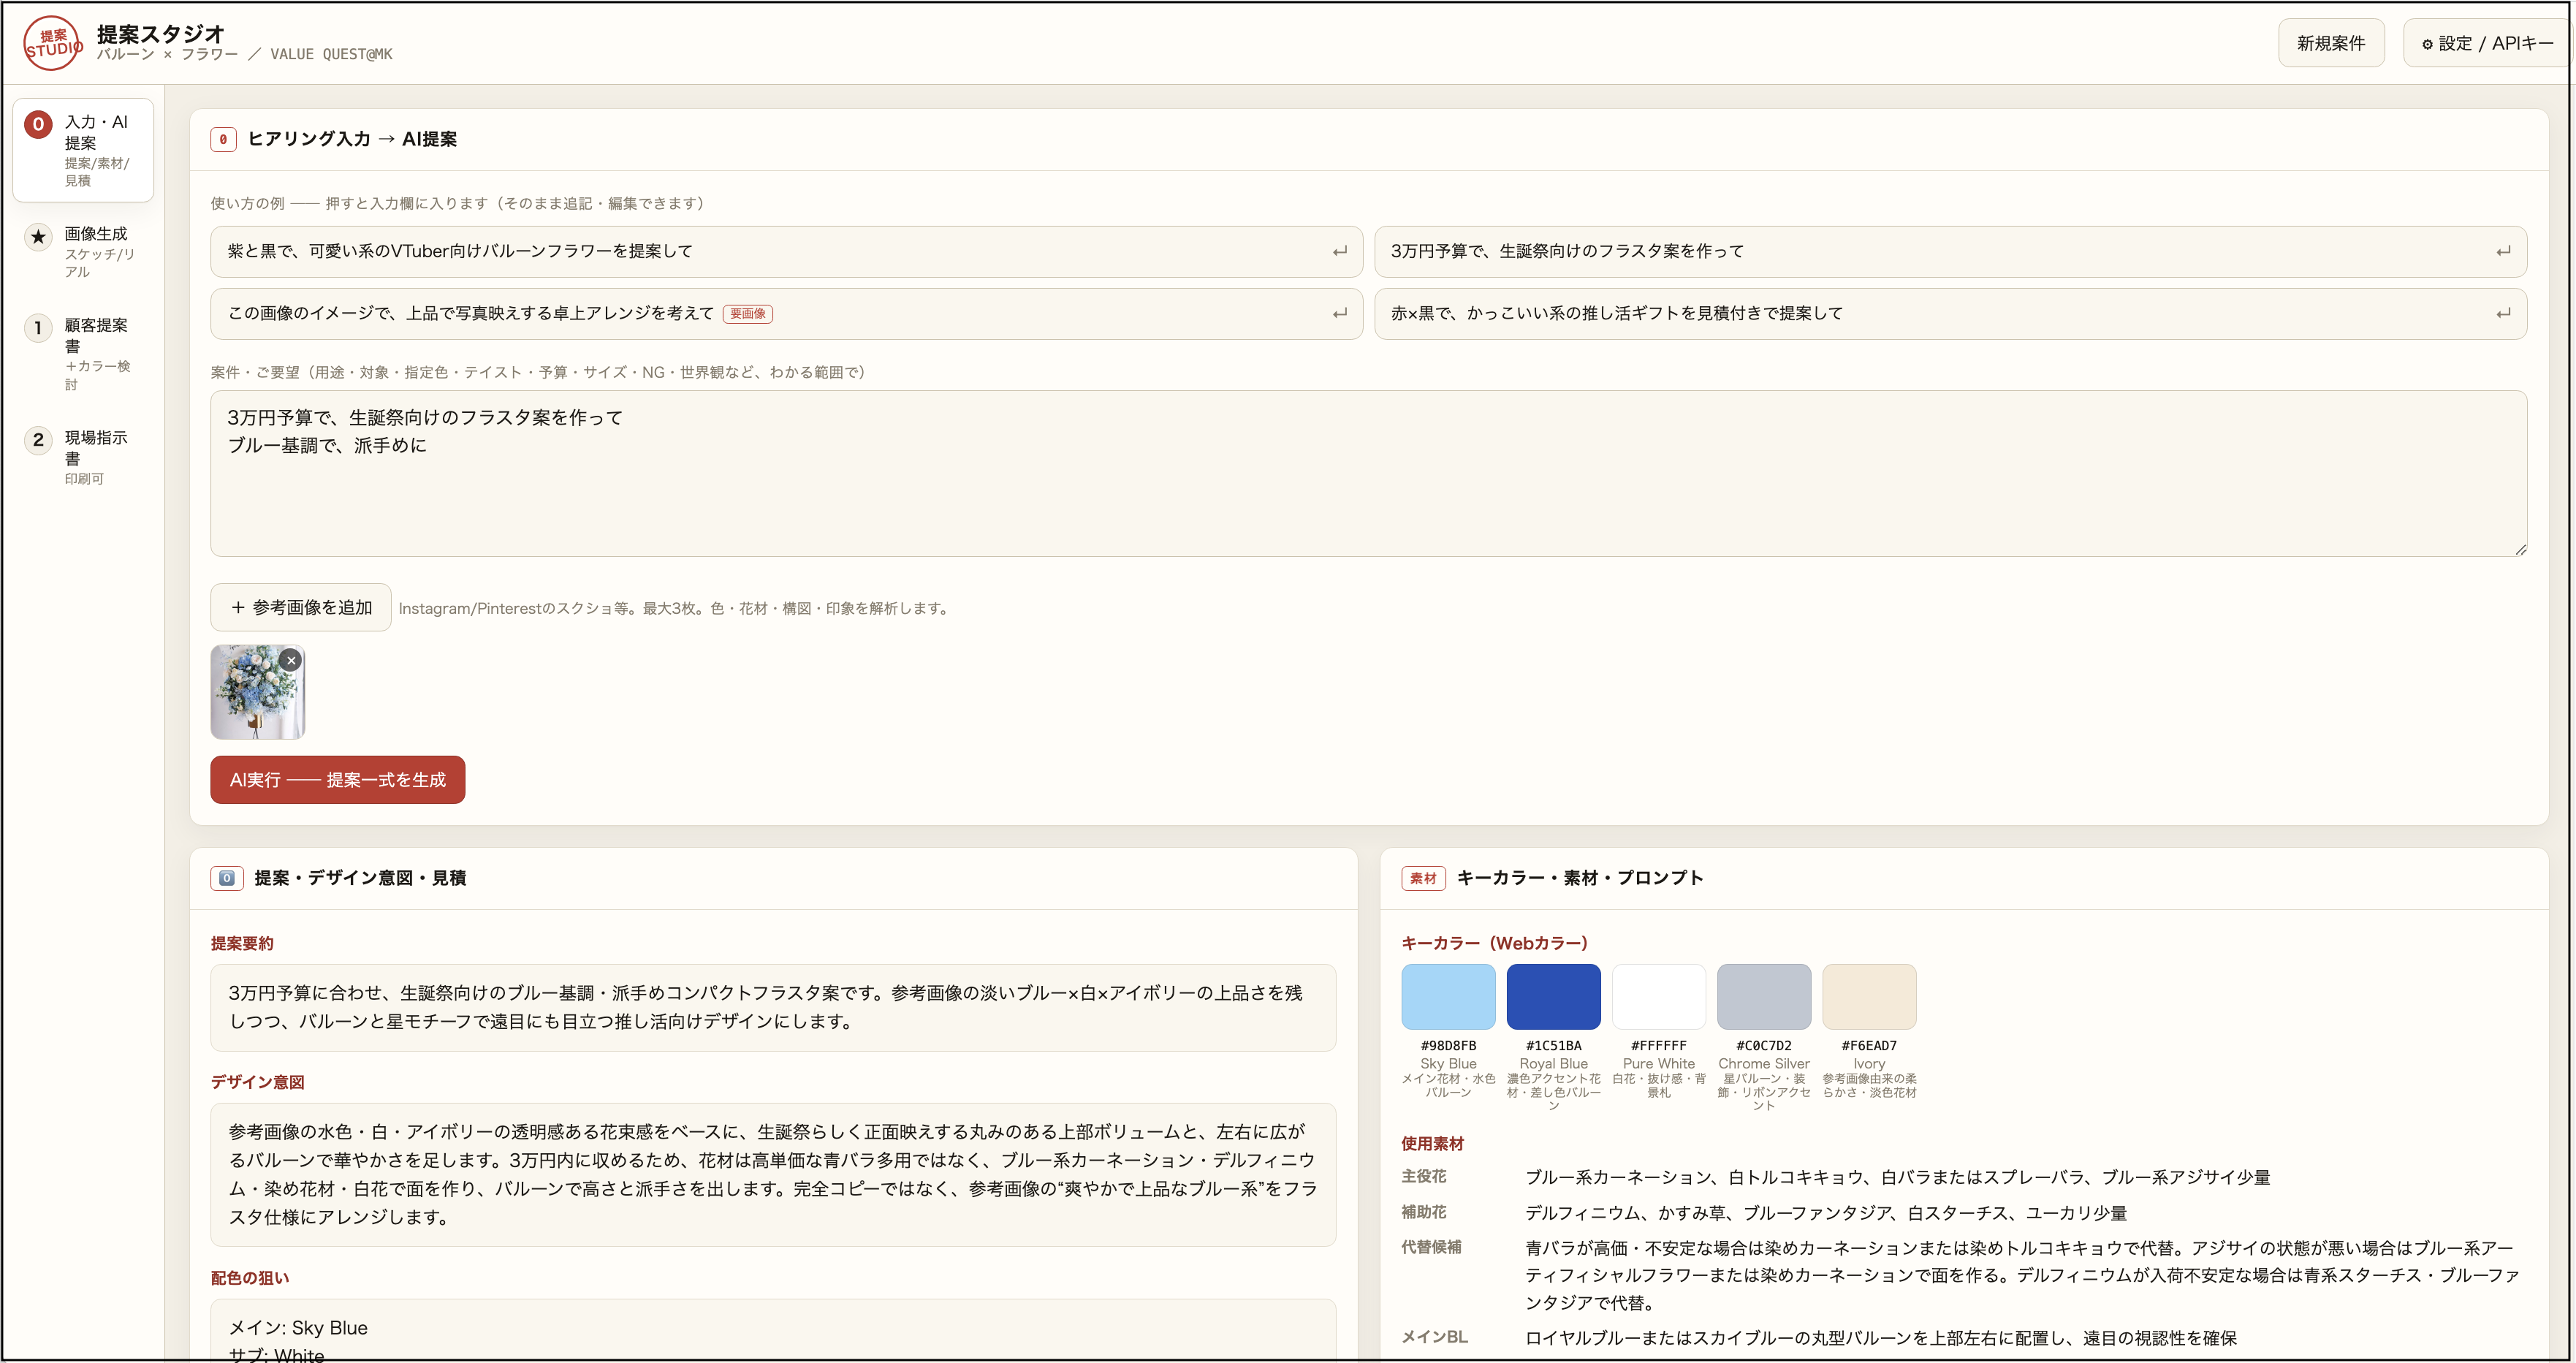Insert example 赤×黒で、かっこいい系の推し活ギフト prompt
This screenshot has height=1363, width=2576.
(1950, 314)
